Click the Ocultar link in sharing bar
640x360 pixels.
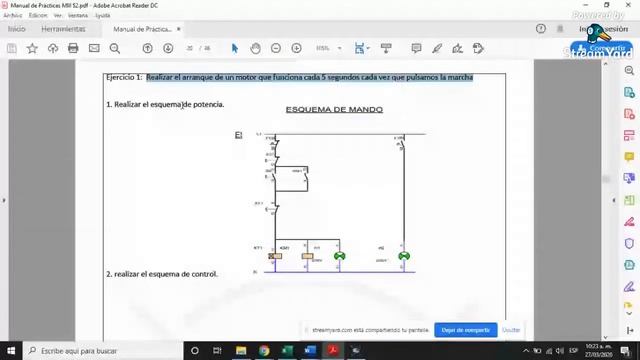tap(511, 330)
